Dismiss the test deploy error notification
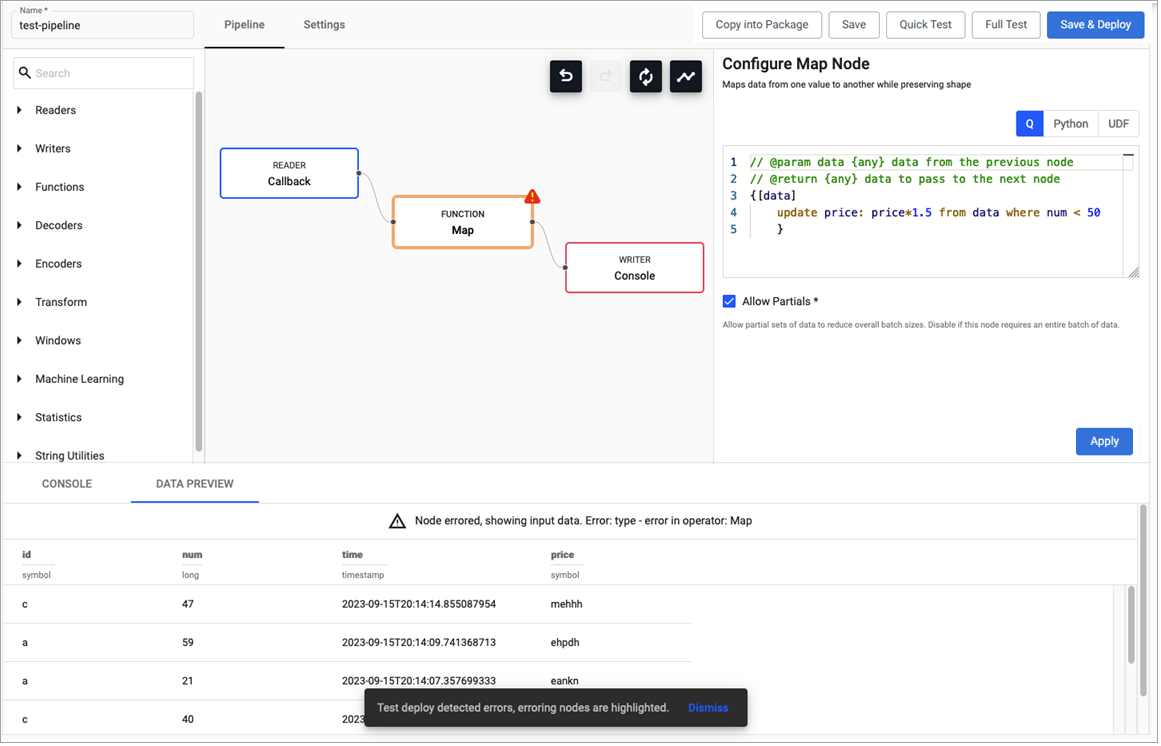This screenshot has height=746, width=1161. [x=708, y=707]
